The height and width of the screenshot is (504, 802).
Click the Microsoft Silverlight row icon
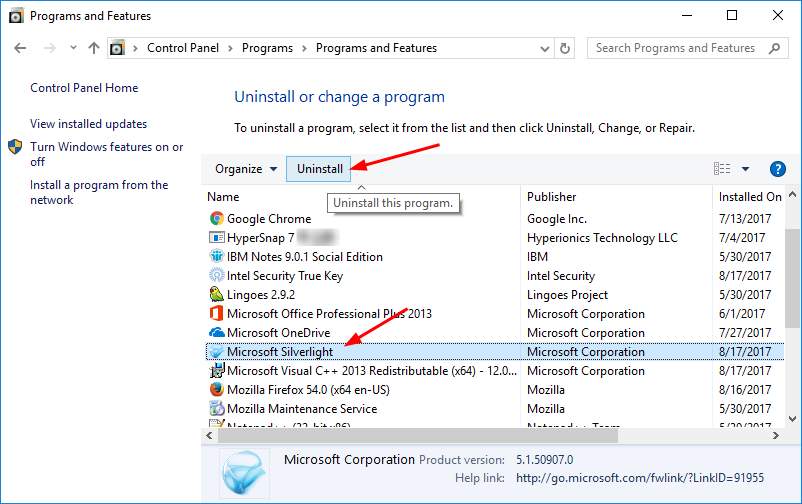tap(217, 352)
